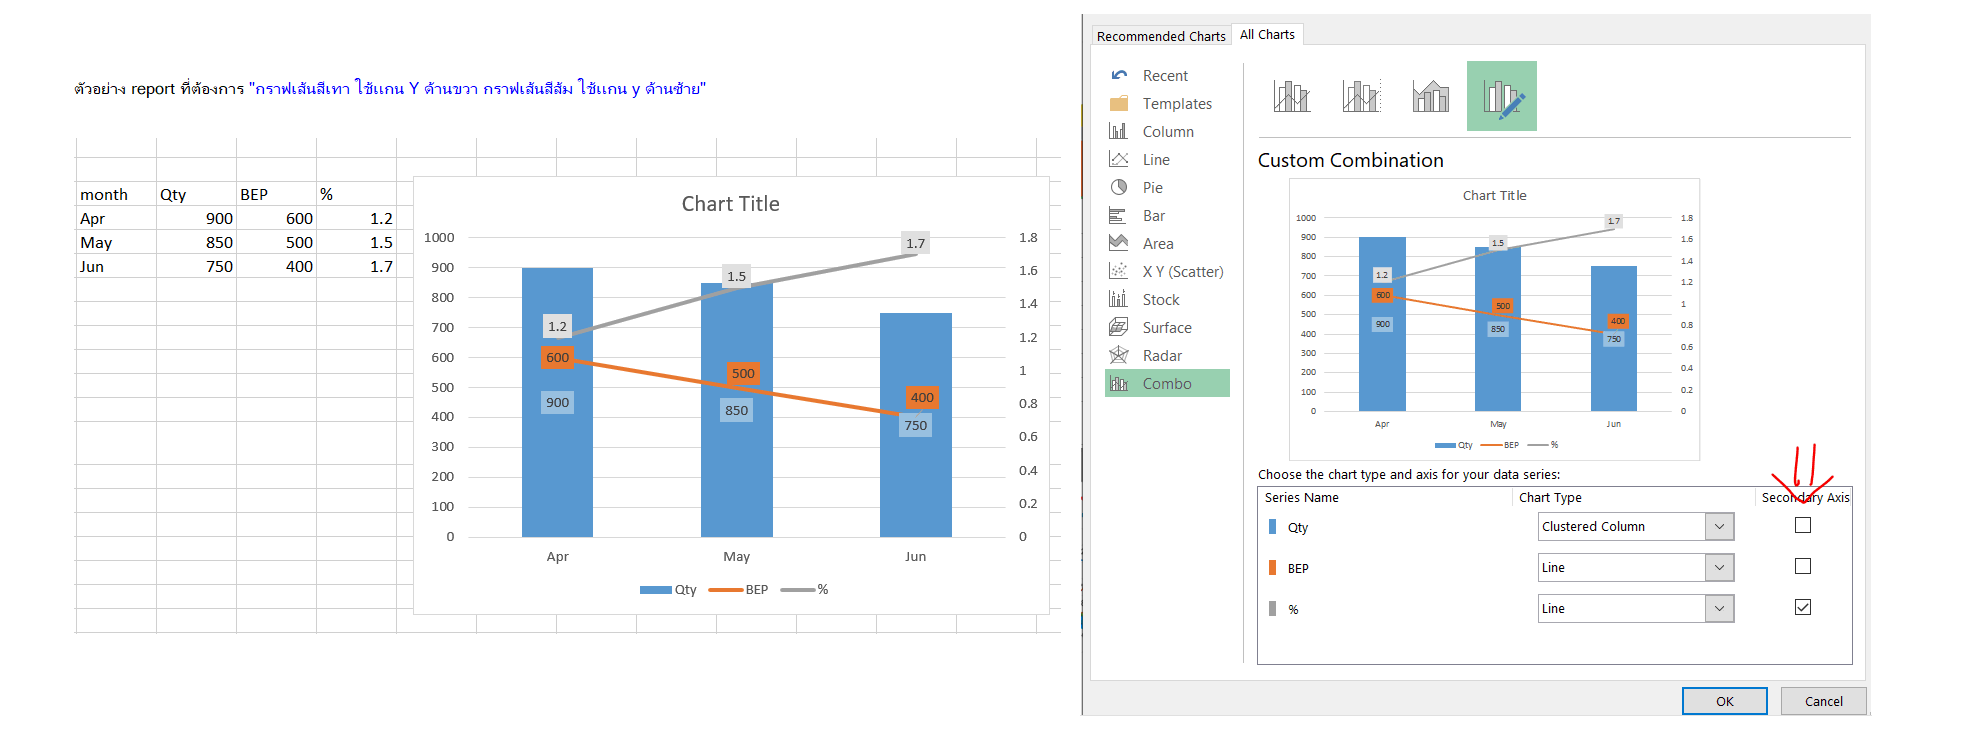The height and width of the screenshot is (754, 1982).
Task: Uncheck Secondary Axis for % series
Action: pyautogui.click(x=1803, y=607)
